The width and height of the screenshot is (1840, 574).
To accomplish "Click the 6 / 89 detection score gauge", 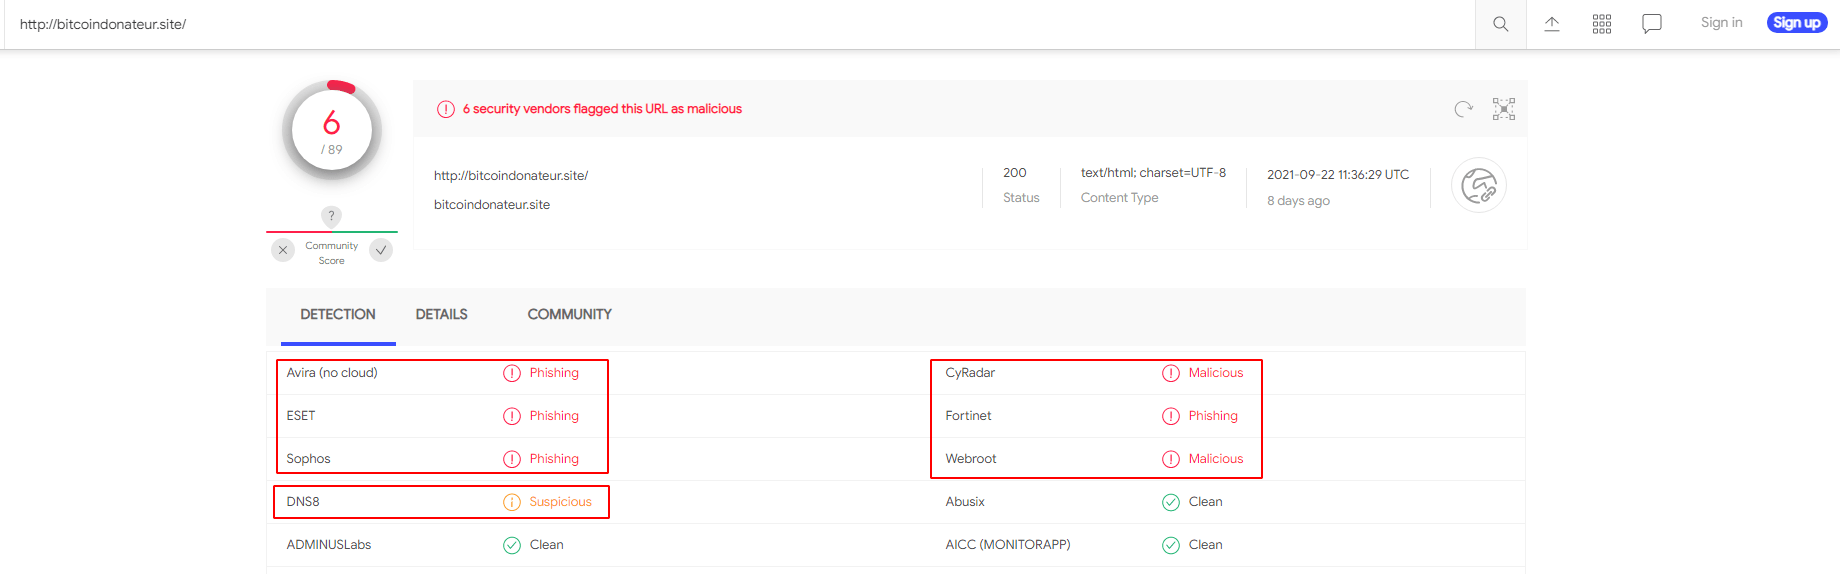I will (332, 131).
